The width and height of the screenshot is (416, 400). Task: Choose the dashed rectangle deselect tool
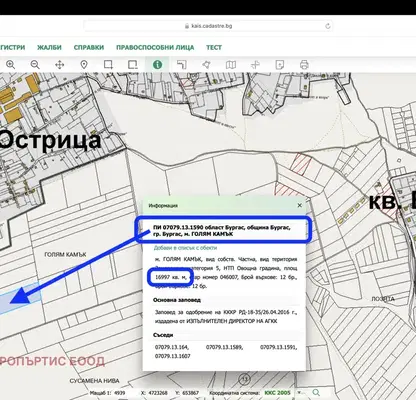click(x=133, y=64)
